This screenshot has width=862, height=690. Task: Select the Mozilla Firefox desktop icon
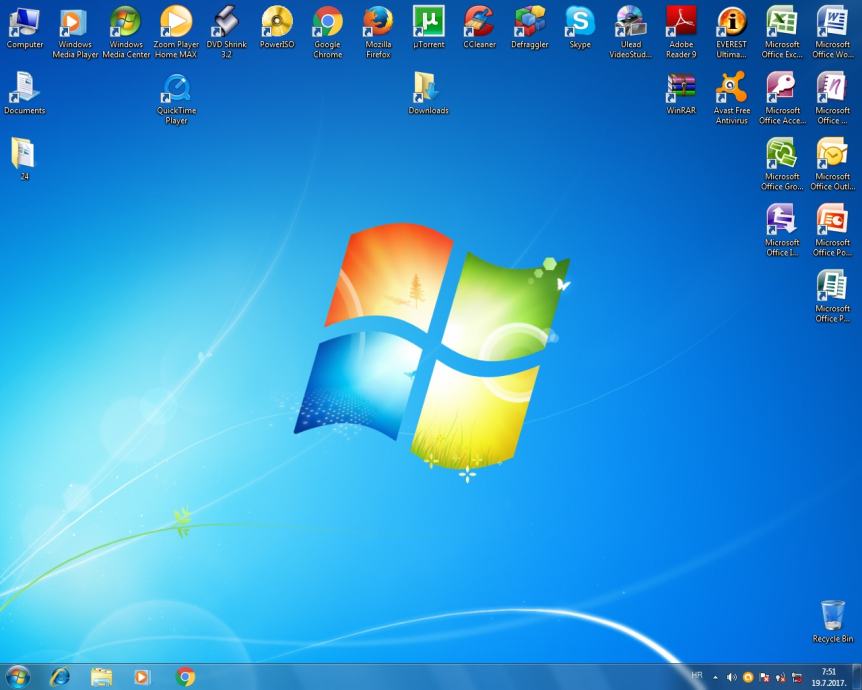pos(378,24)
